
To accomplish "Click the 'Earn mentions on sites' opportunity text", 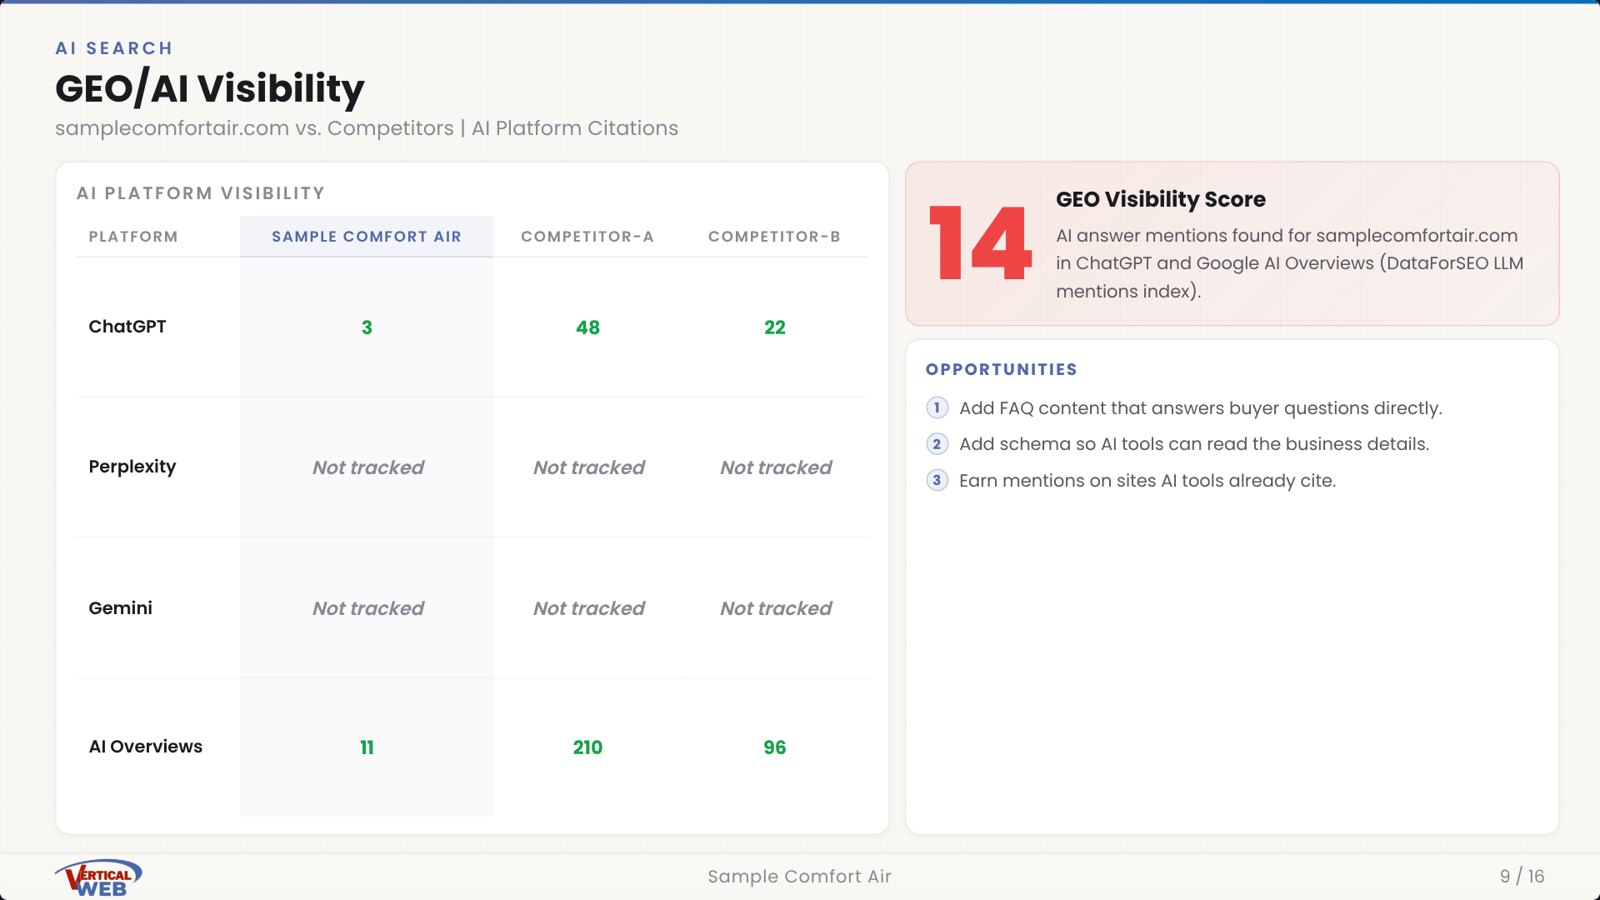I will 1147,480.
